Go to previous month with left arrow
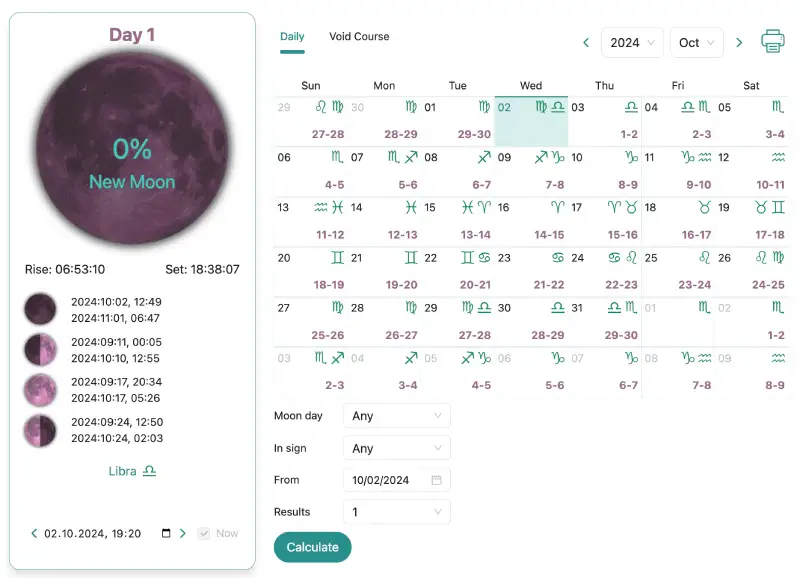Image resolution: width=800 pixels, height=578 pixels. [586, 43]
